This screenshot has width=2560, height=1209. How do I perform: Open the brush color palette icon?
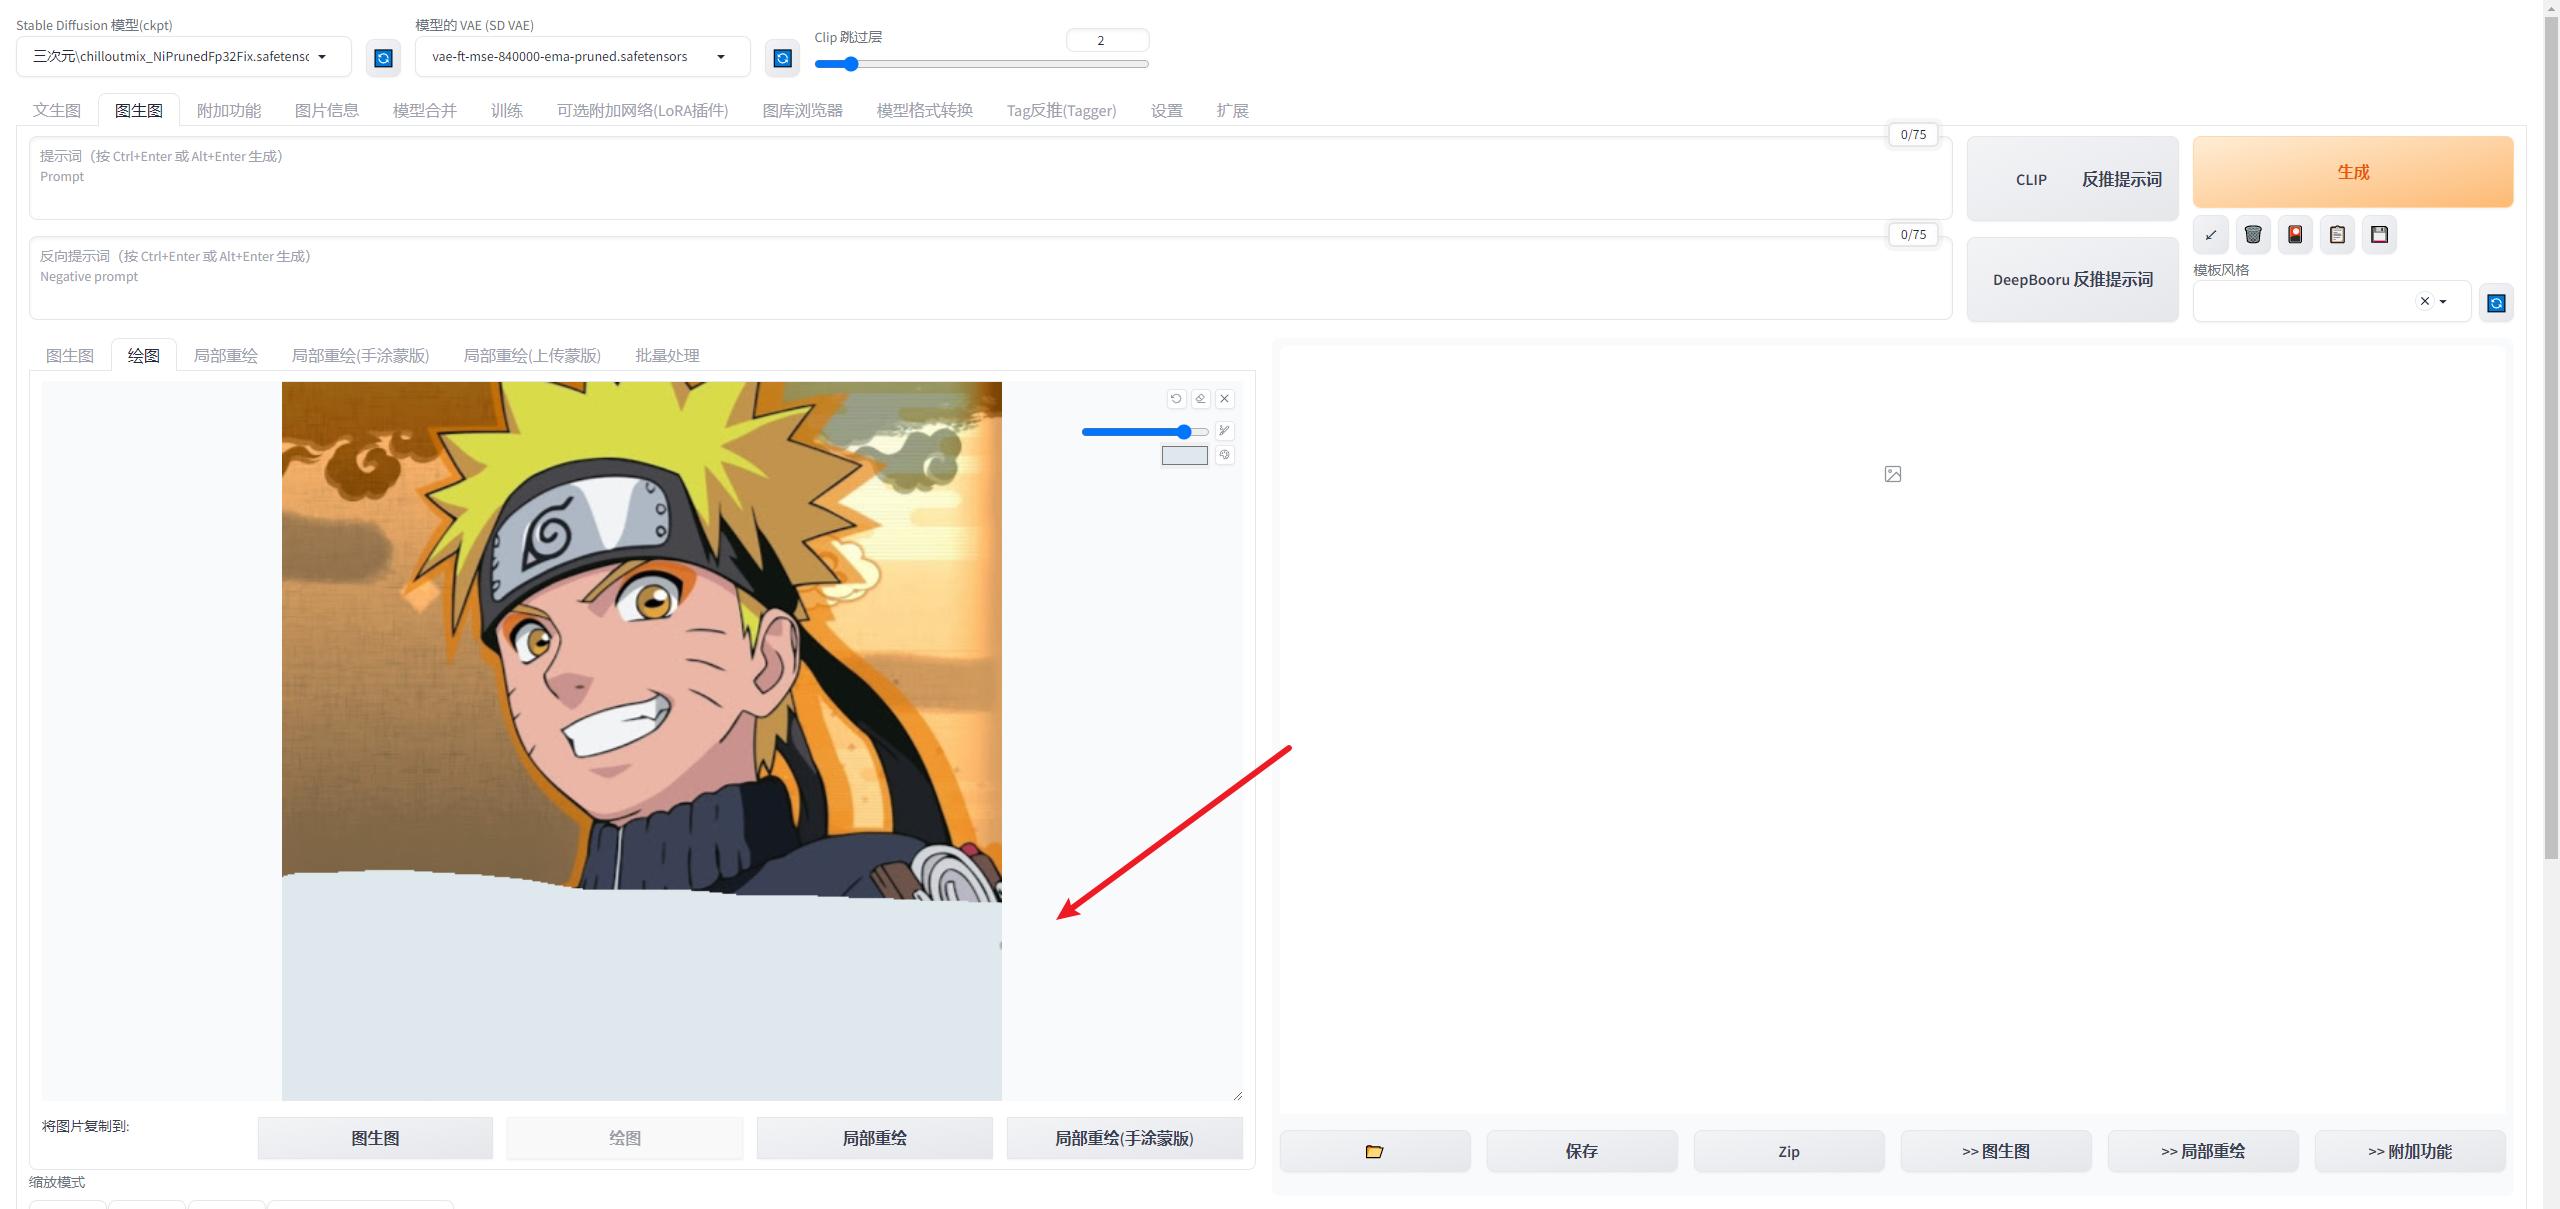(x=1224, y=455)
